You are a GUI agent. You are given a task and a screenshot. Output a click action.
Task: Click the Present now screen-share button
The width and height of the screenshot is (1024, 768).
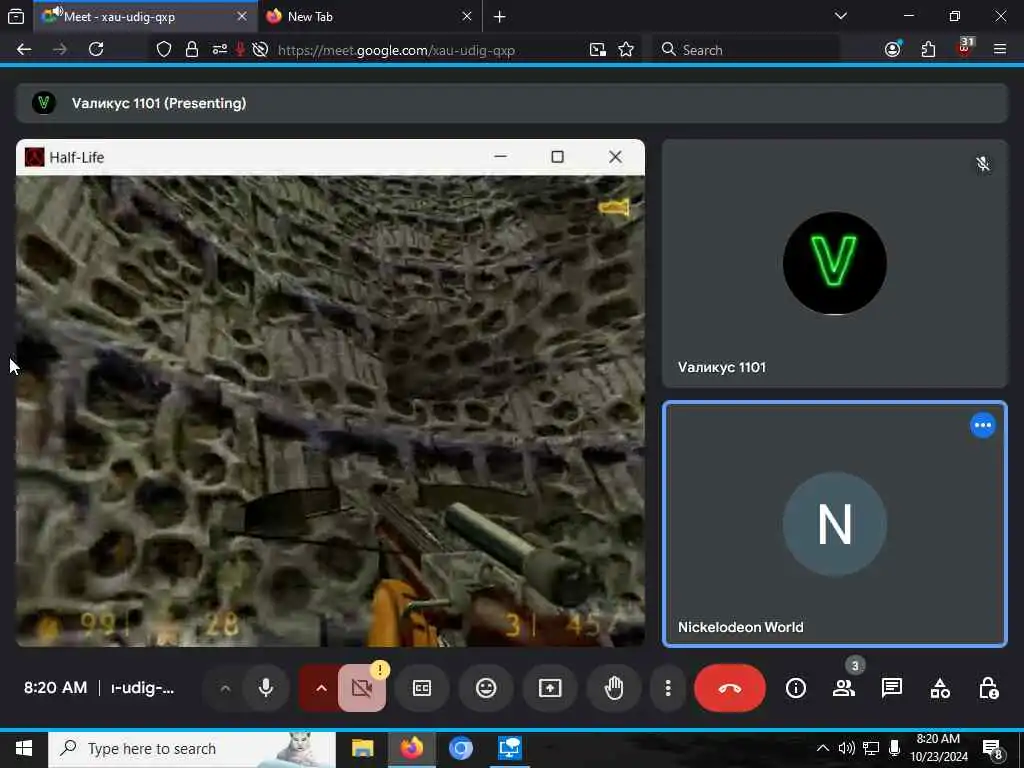point(550,688)
